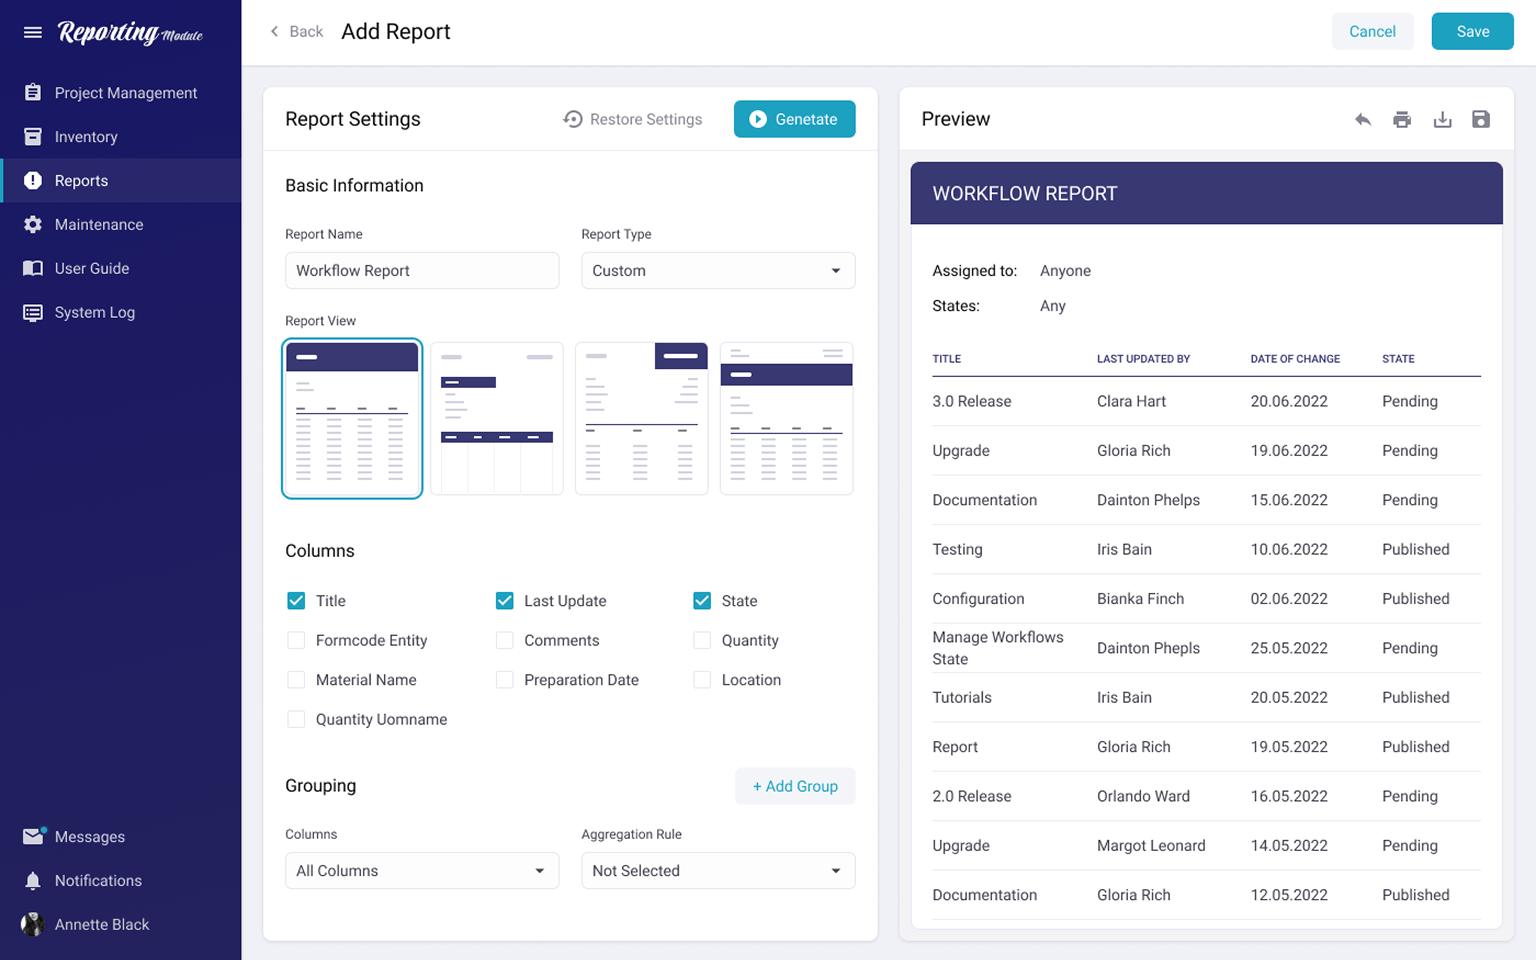
Task: Click the Add Group button
Action: (x=795, y=787)
